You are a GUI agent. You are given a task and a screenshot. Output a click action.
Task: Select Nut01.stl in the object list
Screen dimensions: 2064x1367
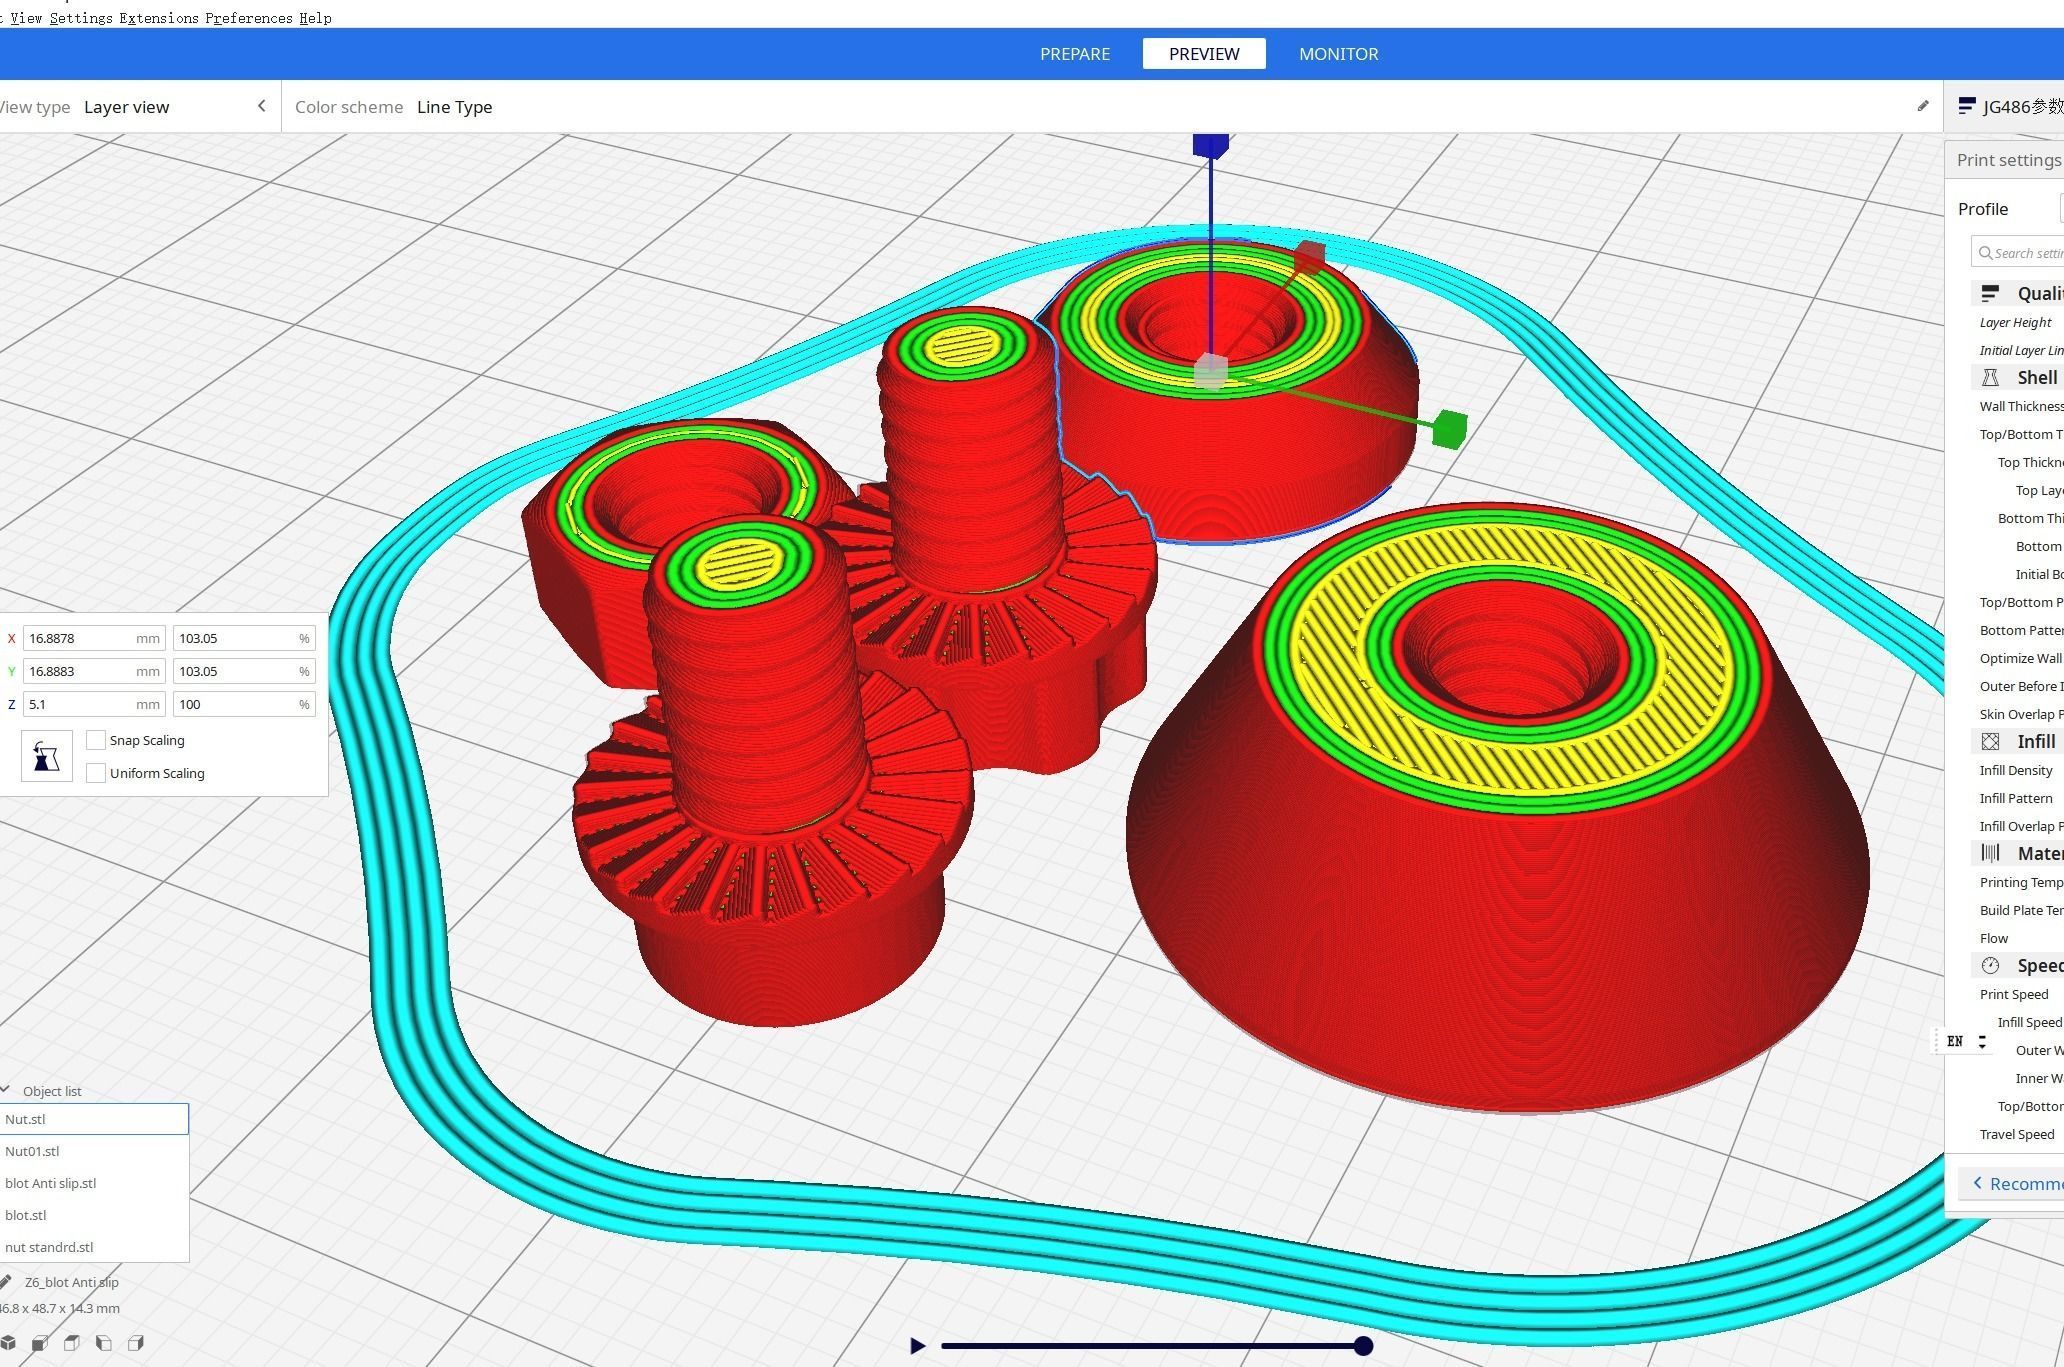tap(33, 1151)
